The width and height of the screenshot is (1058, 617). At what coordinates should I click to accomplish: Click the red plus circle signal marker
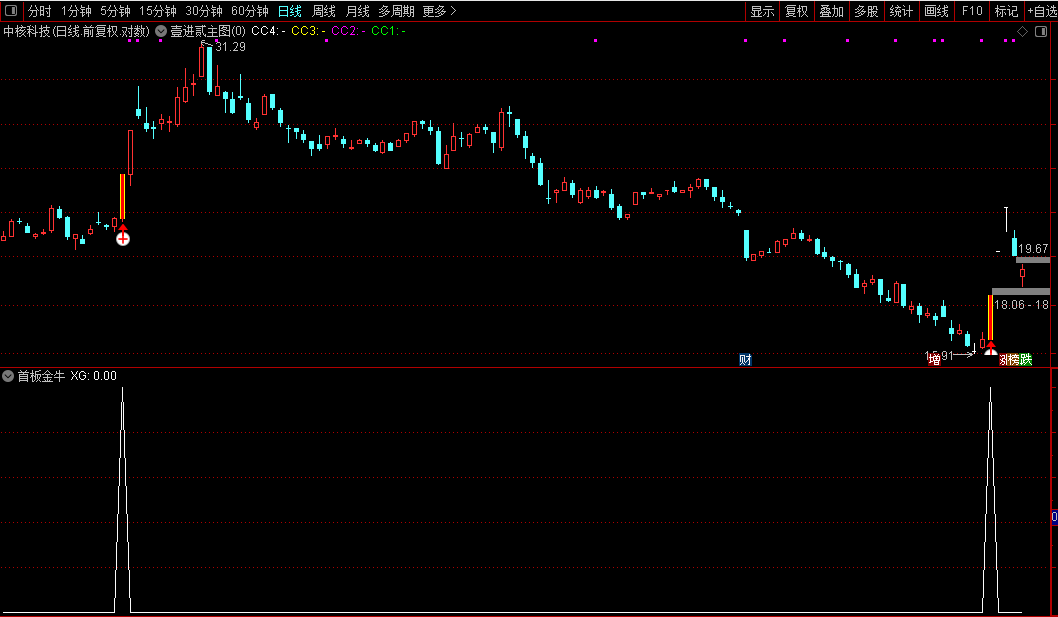[x=123, y=238]
